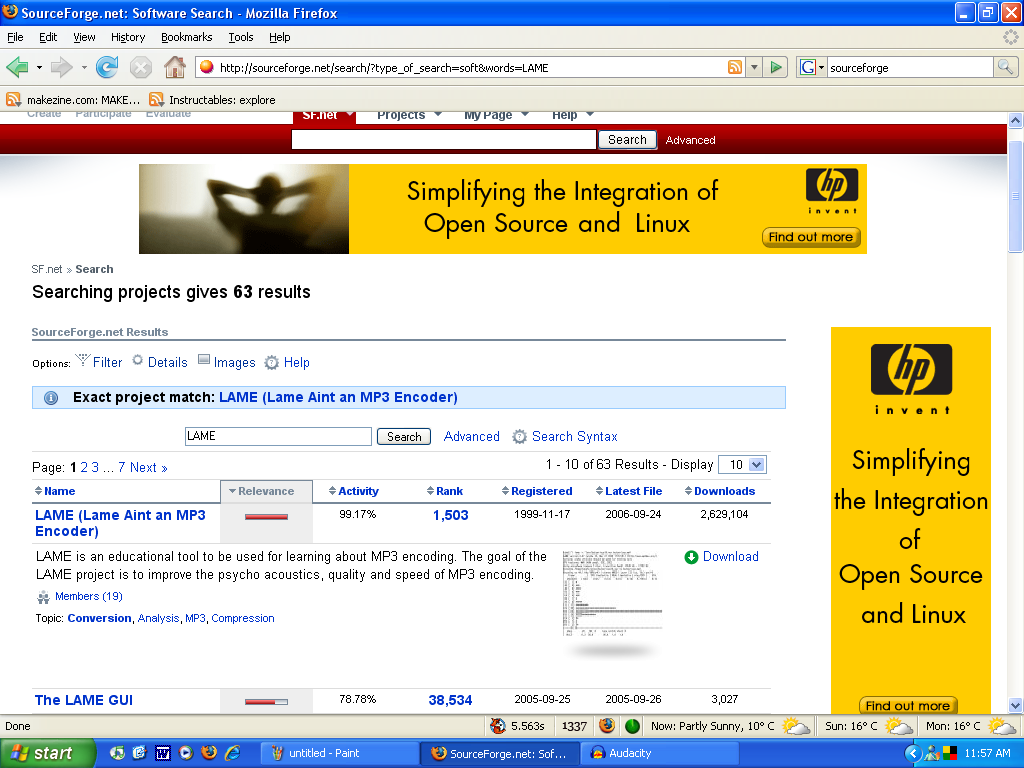Open the History menu

[128, 37]
